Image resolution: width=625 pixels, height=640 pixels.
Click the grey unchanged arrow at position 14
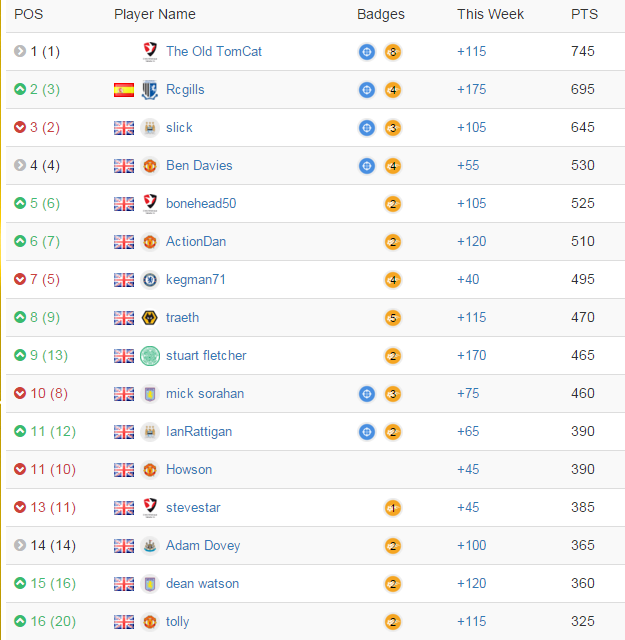(20, 545)
